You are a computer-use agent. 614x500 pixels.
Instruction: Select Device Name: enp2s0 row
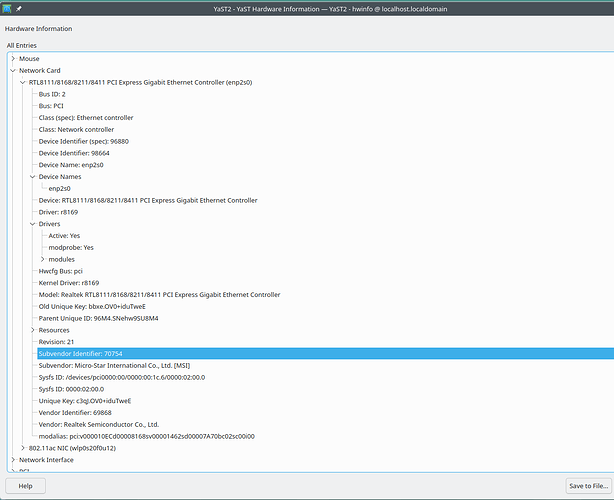click(x=71, y=165)
